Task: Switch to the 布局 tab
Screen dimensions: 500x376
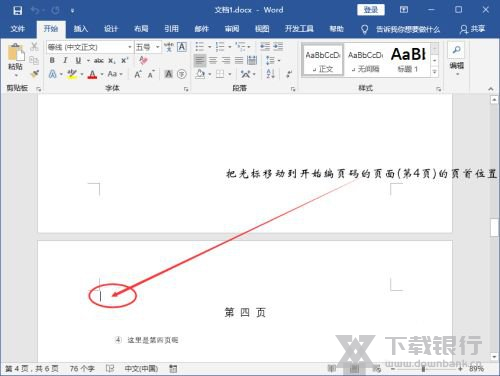Action: (x=141, y=29)
